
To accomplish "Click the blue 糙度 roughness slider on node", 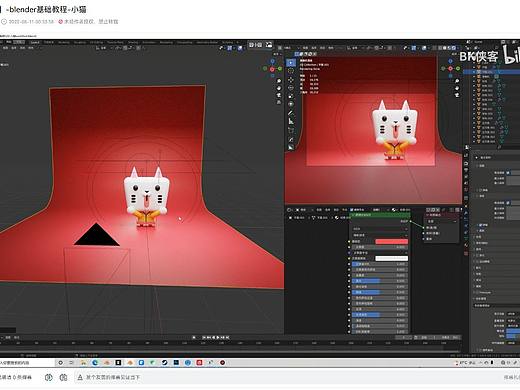I will click(x=380, y=292).
